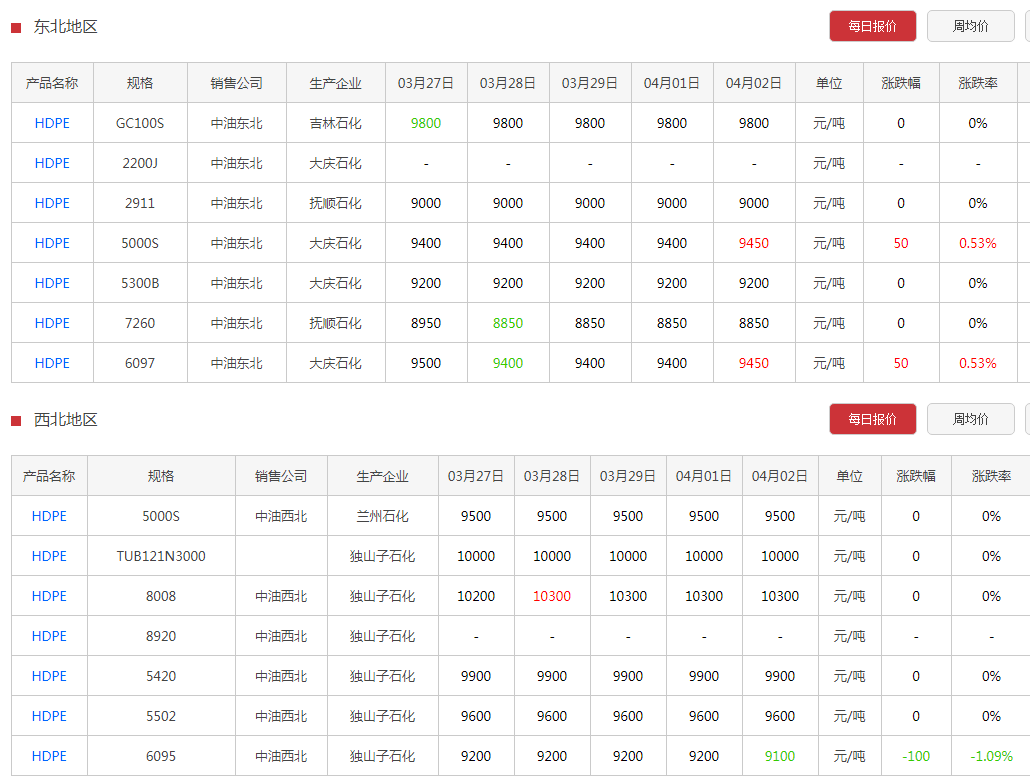Image resolution: width=1030 pixels, height=782 pixels.
Task: Open HDPE link in TUB121N3000 row
Action: tap(49, 557)
